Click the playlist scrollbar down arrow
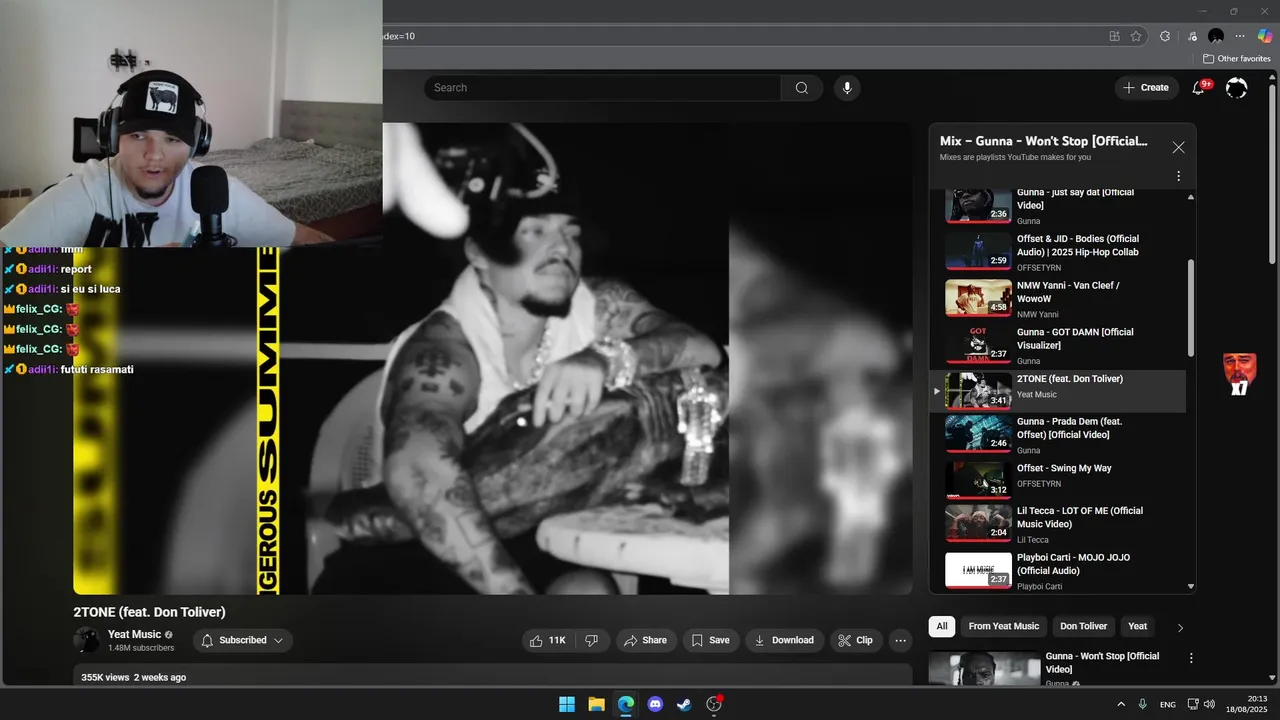Viewport: 1280px width, 720px height. point(1190,587)
